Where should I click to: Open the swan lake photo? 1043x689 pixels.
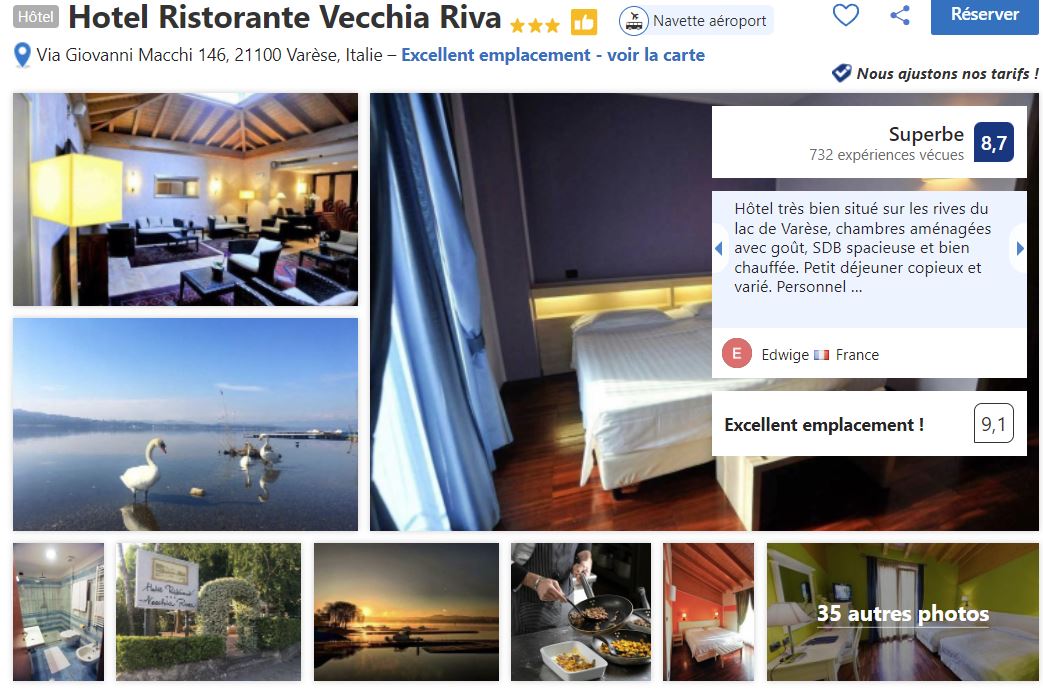(186, 424)
